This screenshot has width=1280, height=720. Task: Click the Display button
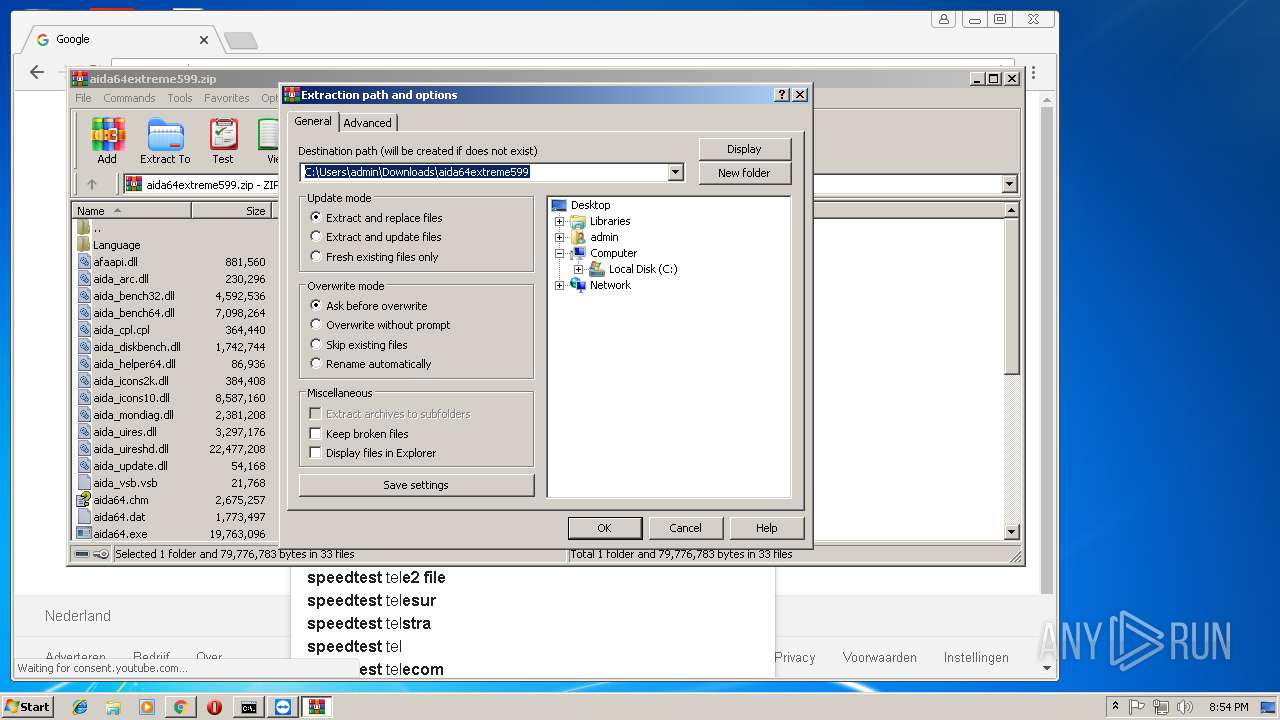point(744,149)
